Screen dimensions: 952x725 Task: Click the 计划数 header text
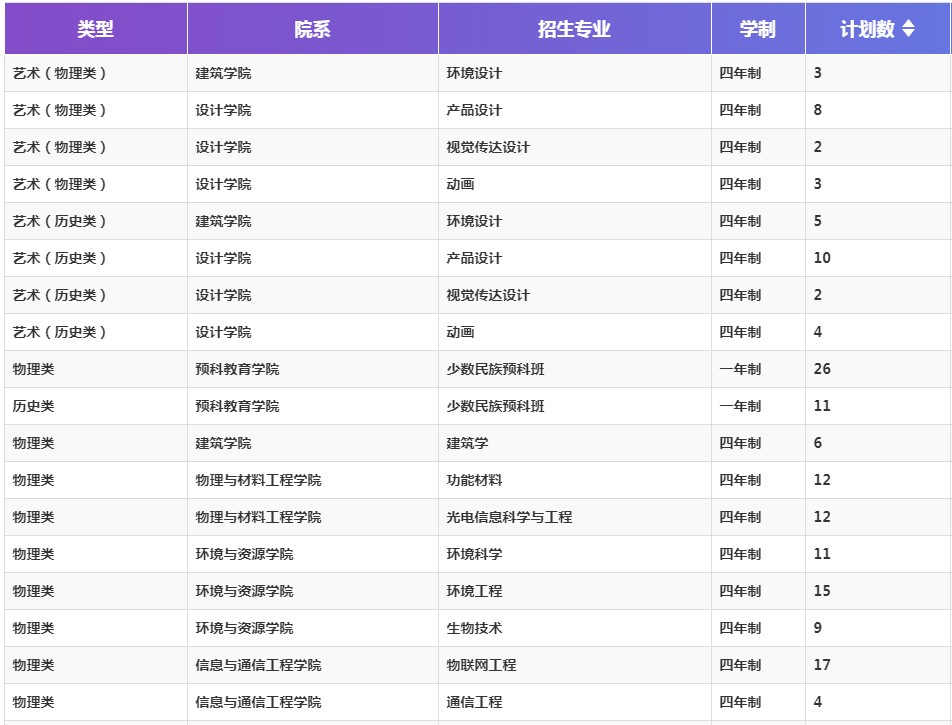click(867, 29)
